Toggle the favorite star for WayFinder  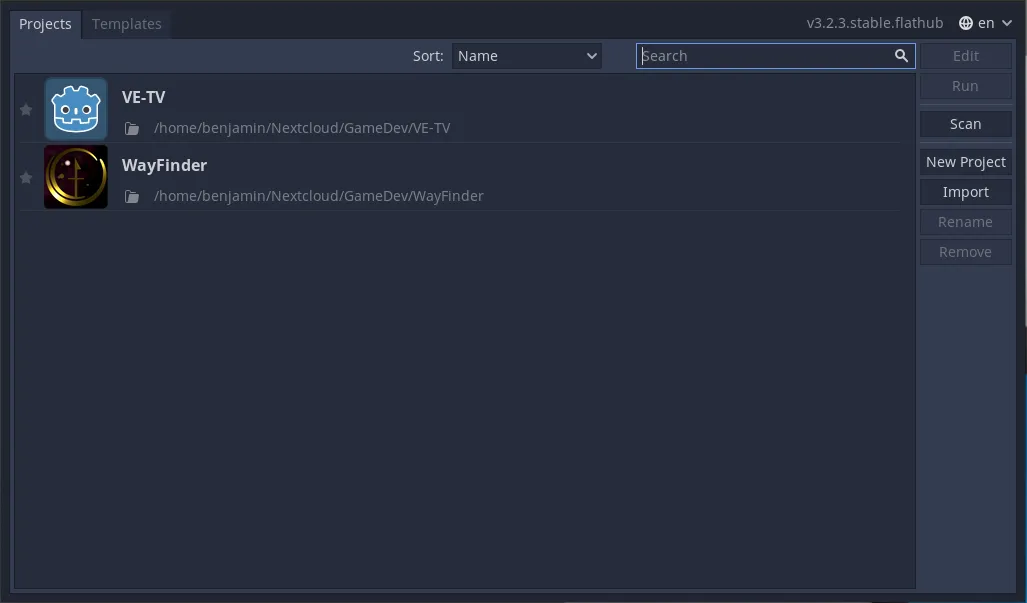click(x=26, y=177)
